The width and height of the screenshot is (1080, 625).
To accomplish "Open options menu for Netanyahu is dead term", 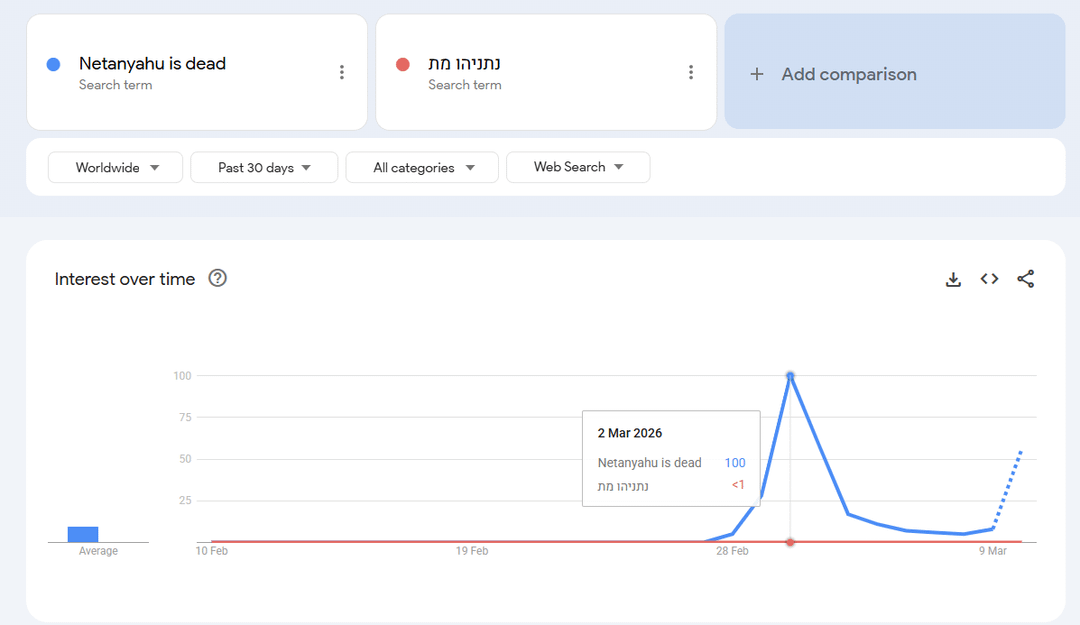I will [x=342, y=72].
